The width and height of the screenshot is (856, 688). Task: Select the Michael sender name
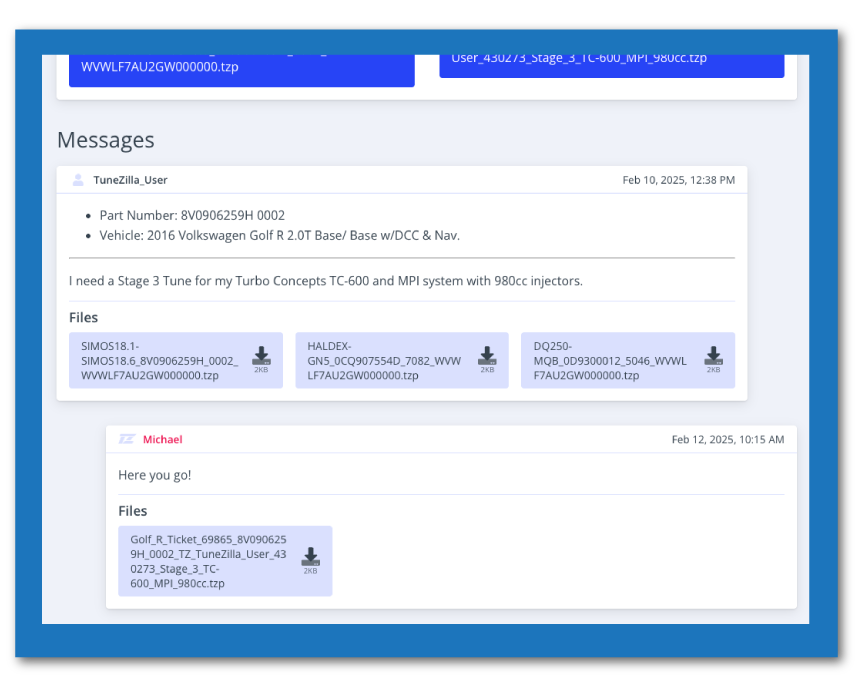point(163,440)
